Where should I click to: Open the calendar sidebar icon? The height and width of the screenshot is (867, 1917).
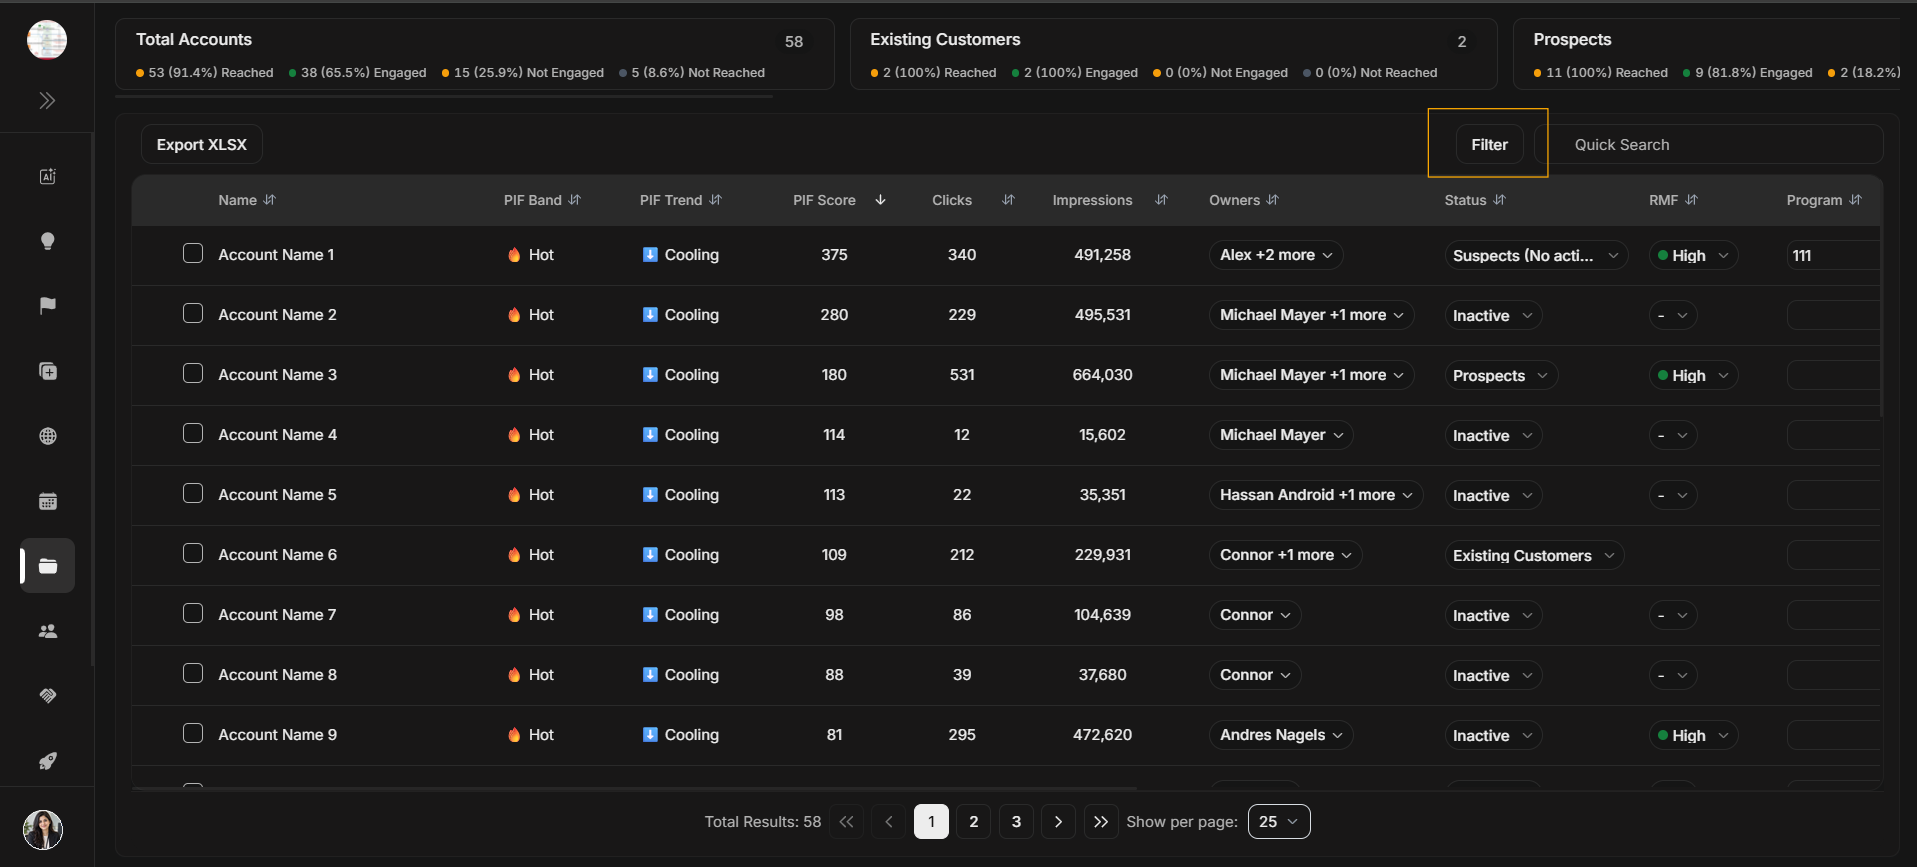tap(47, 501)
